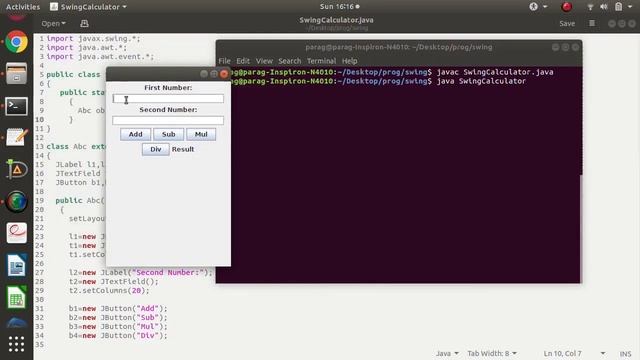Click the Mul button in the calculator

tap(201, 134)
